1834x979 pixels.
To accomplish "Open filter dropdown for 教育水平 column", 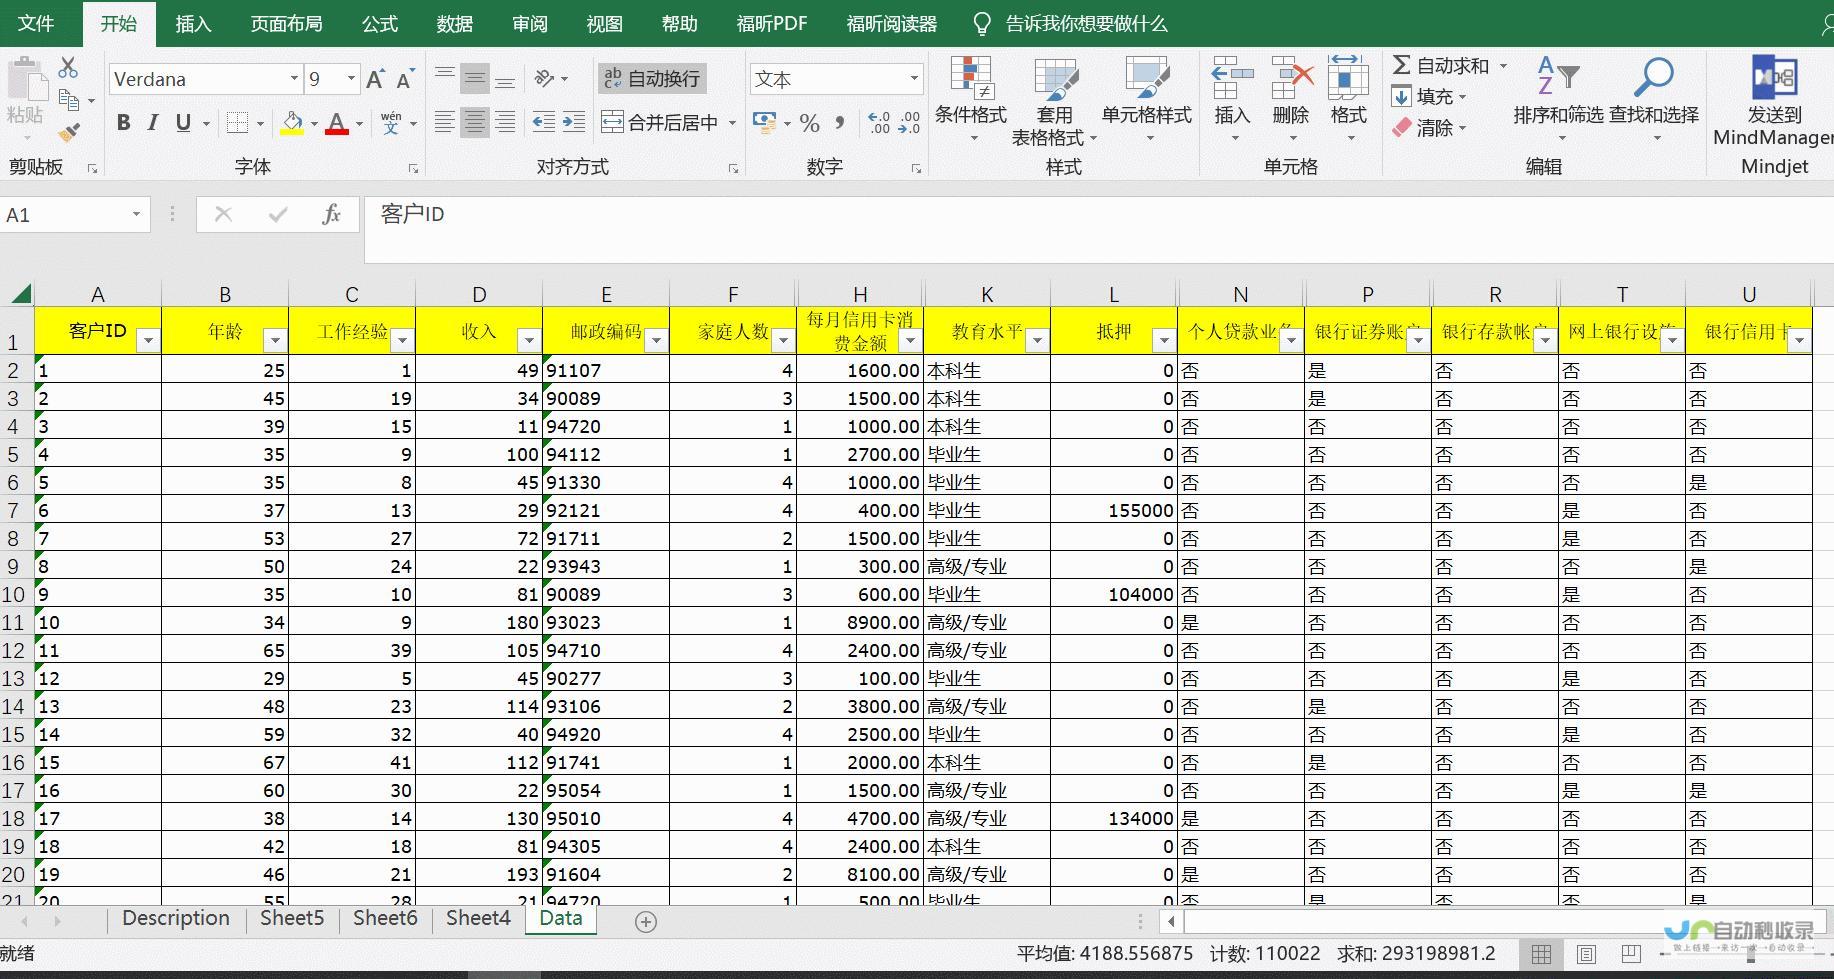I will tap(1037, 341).
